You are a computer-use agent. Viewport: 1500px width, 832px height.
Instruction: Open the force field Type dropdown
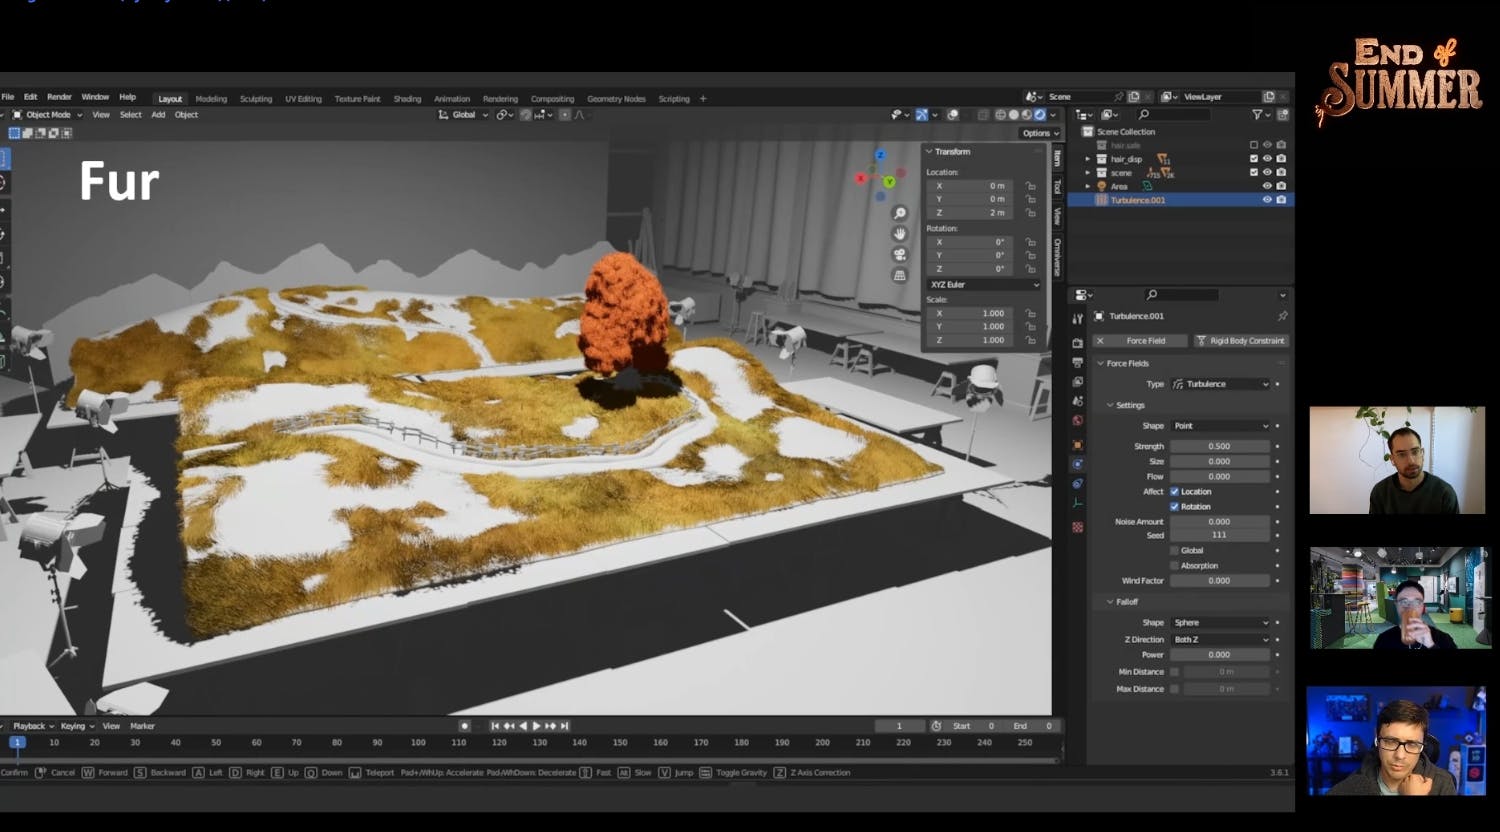[1220, 384]
